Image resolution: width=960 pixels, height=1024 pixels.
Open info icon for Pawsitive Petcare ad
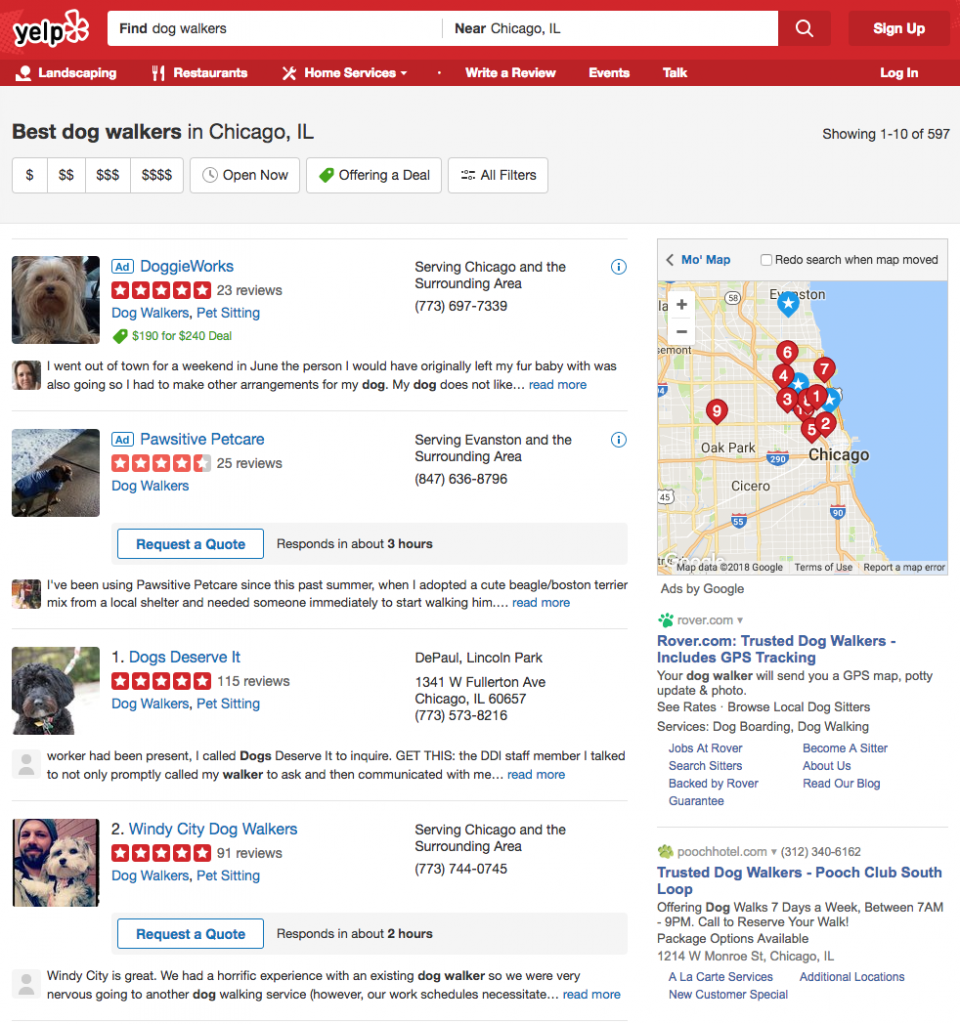pos(618,440)
